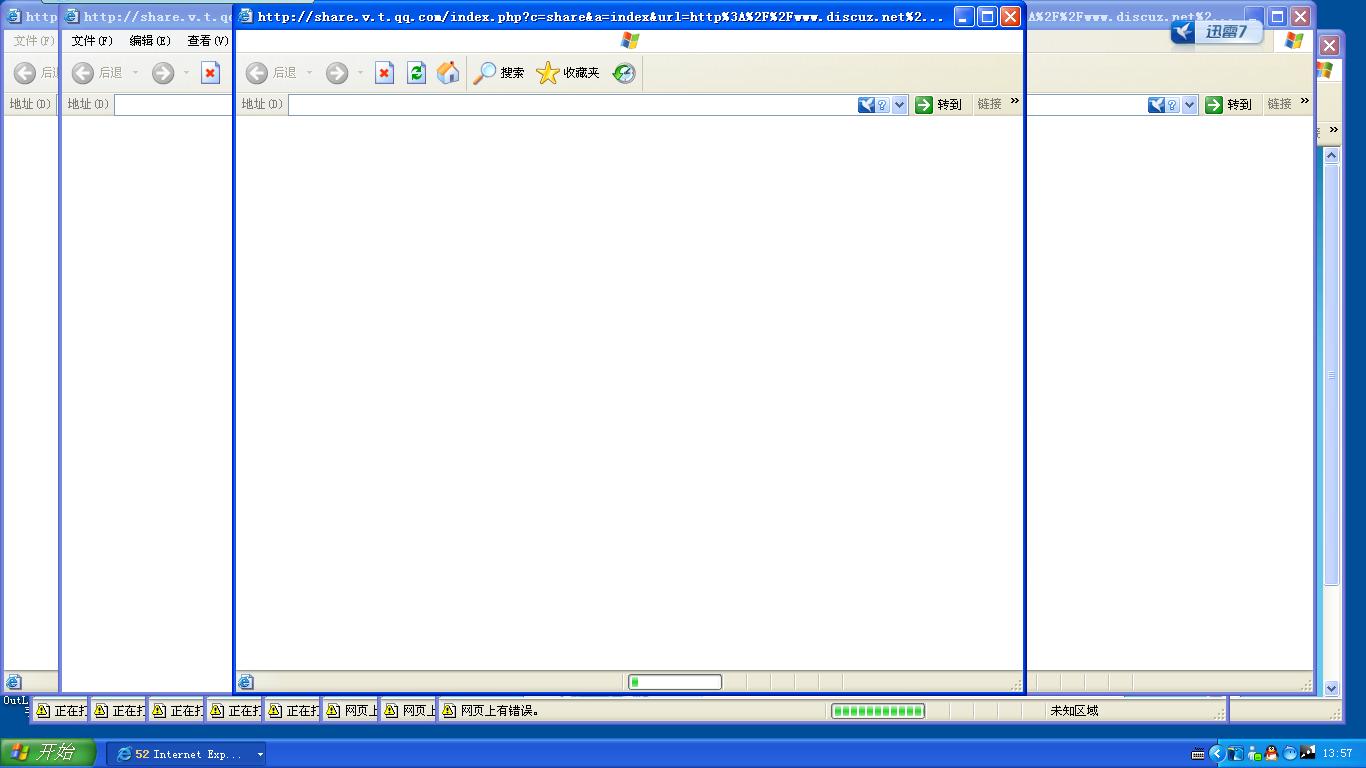Click the green progress bar in bottom status bar
This screenshot has height=768, width=1366.
(878, 711)
